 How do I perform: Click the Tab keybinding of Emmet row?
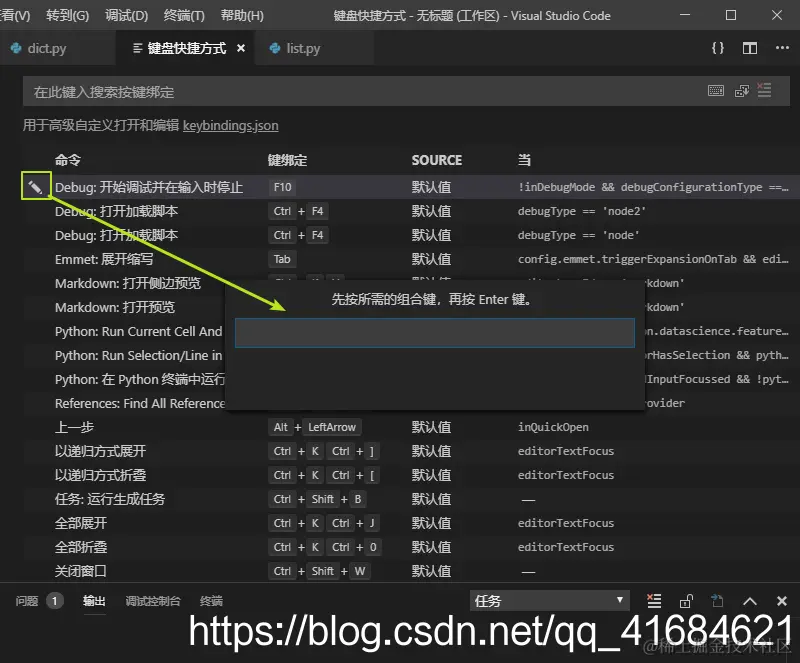click(x=282, y=259)
